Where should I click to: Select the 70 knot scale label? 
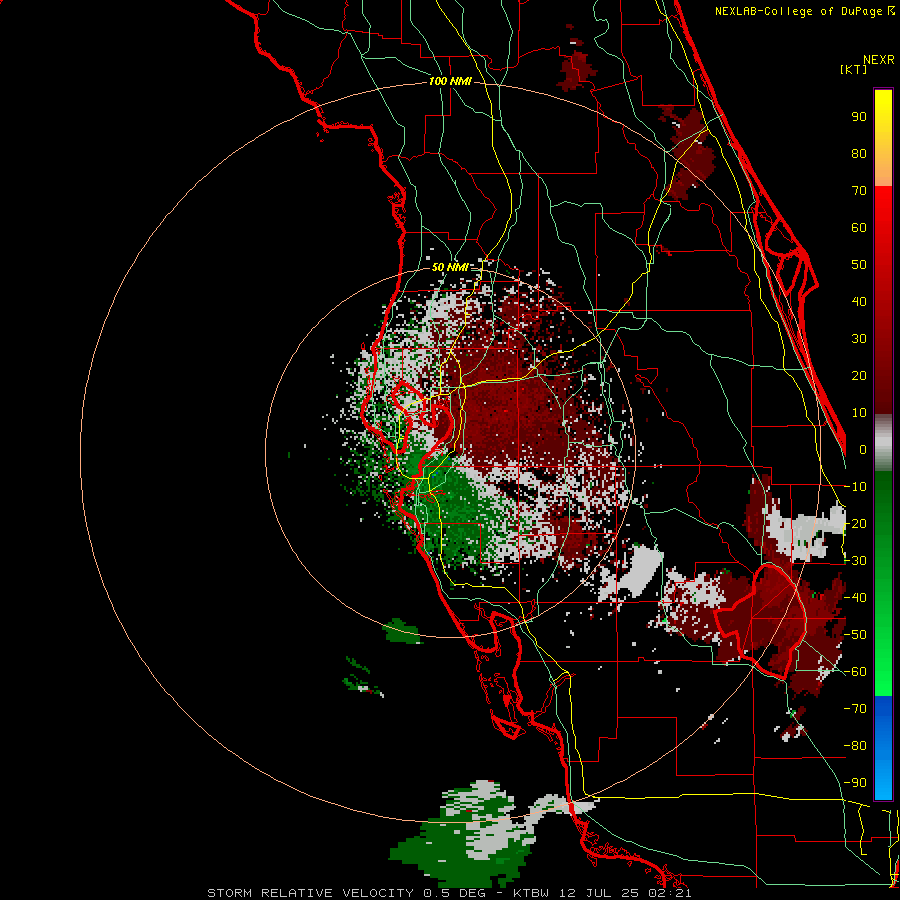click(x=859, y=191)
